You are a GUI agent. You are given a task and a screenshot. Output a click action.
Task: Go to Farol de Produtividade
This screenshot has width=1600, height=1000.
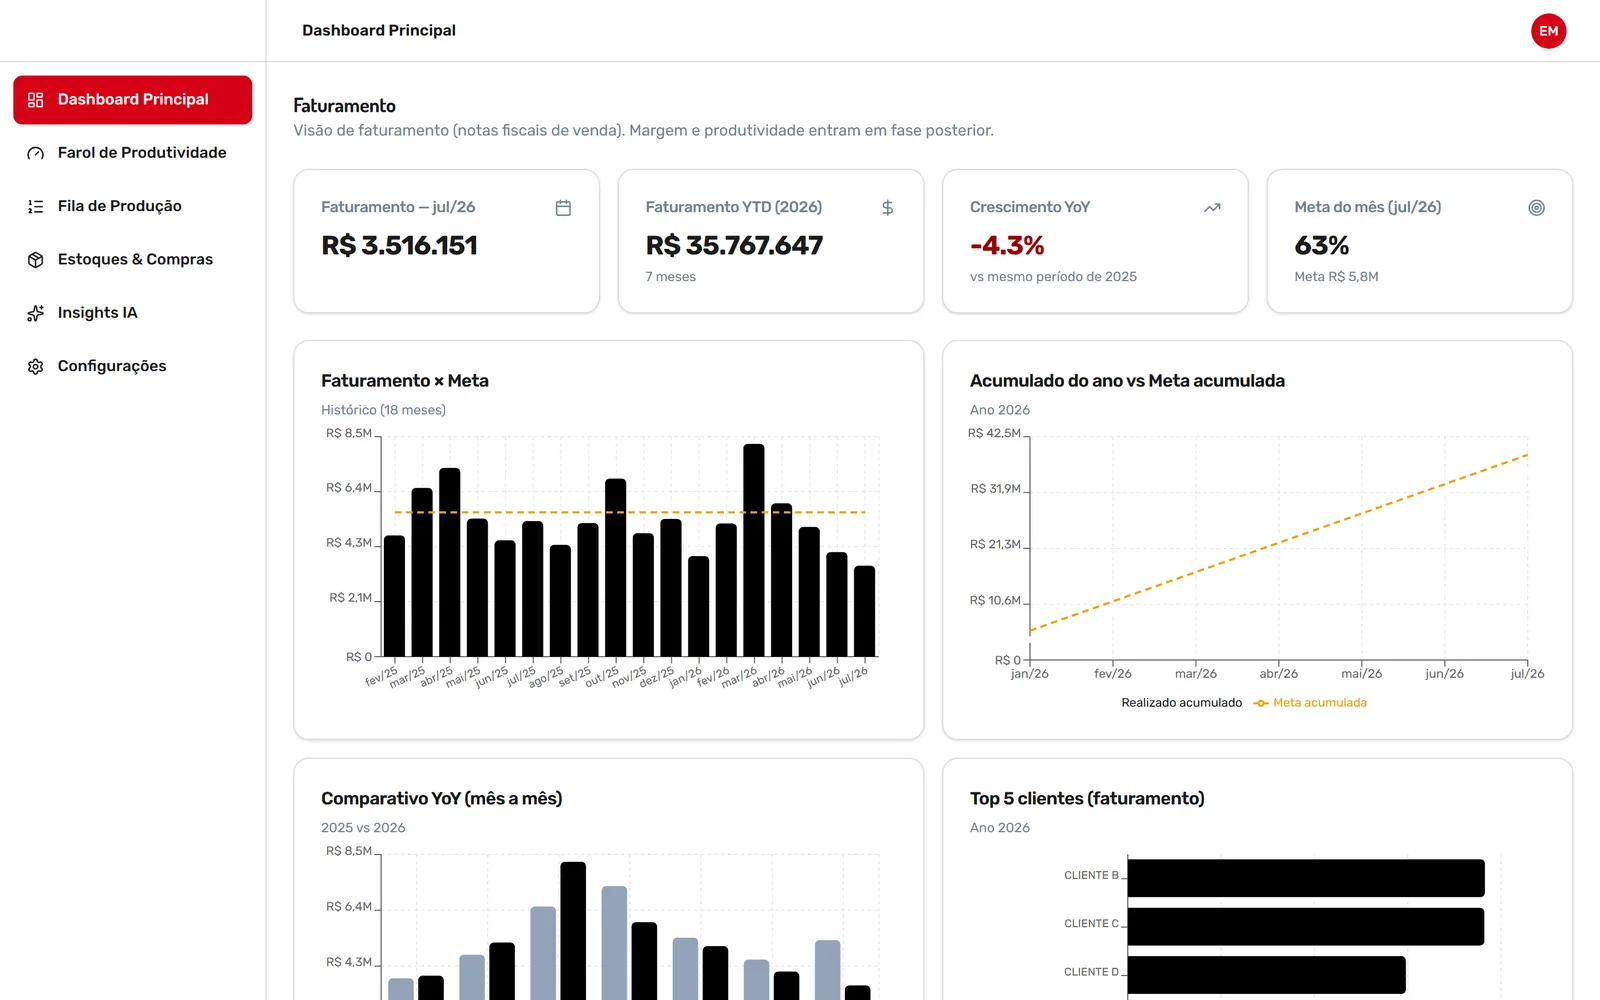coord(133,153)
